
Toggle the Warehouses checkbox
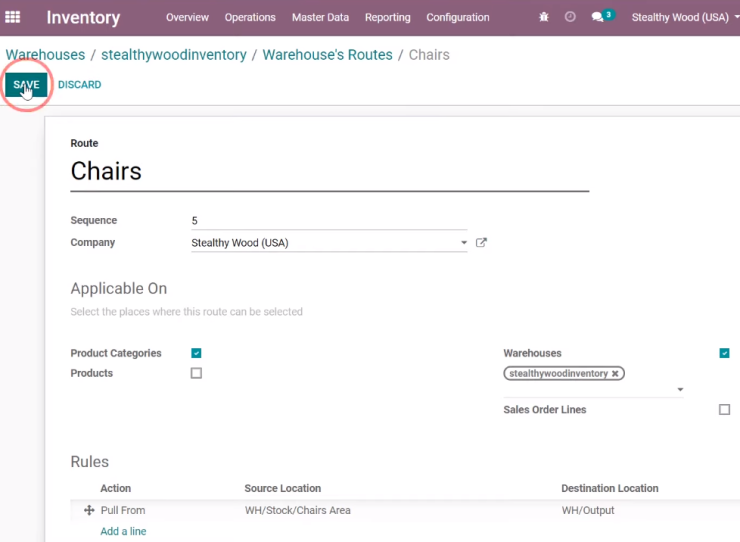pos(724,353)
